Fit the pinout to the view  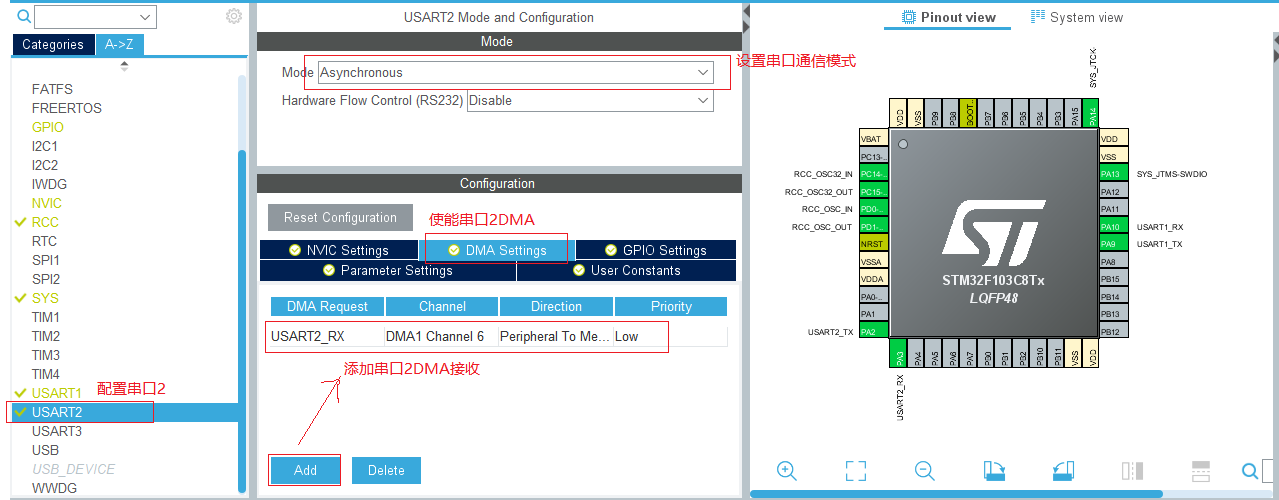click(855, 470)
